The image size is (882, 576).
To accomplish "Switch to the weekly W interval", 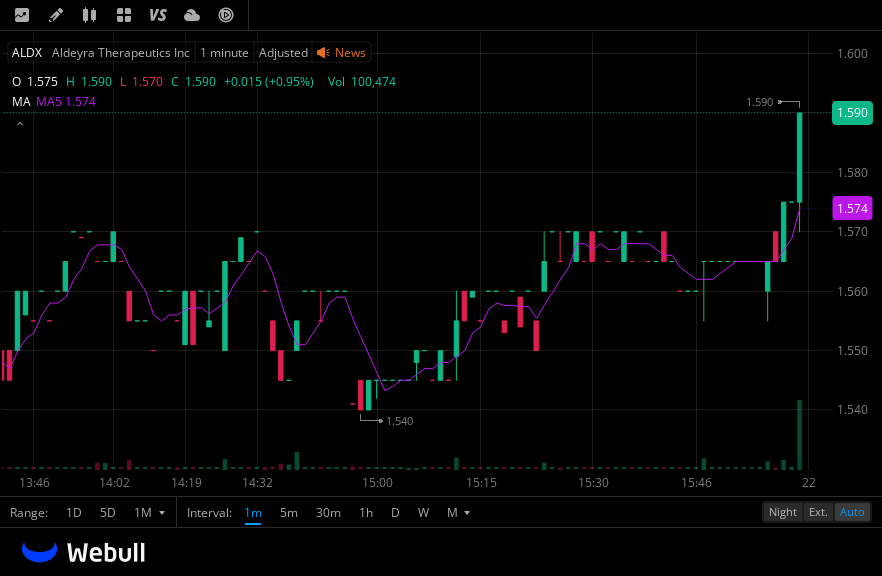I will (x=423, y=513).
